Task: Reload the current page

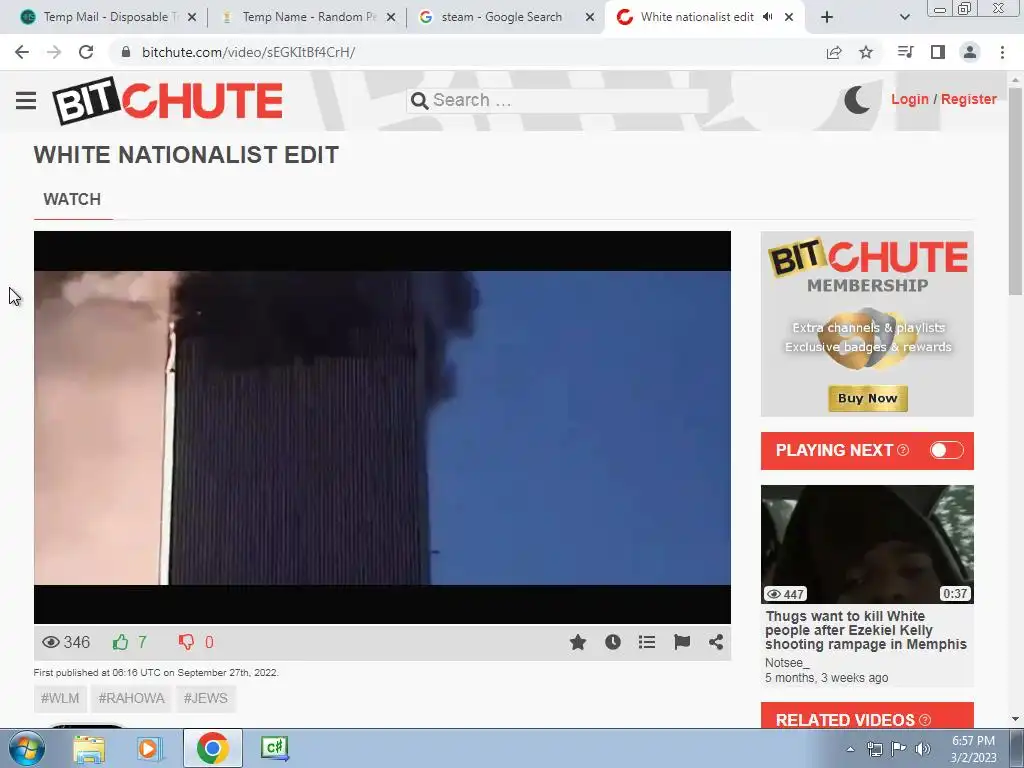Action: (x=86, y=52)
